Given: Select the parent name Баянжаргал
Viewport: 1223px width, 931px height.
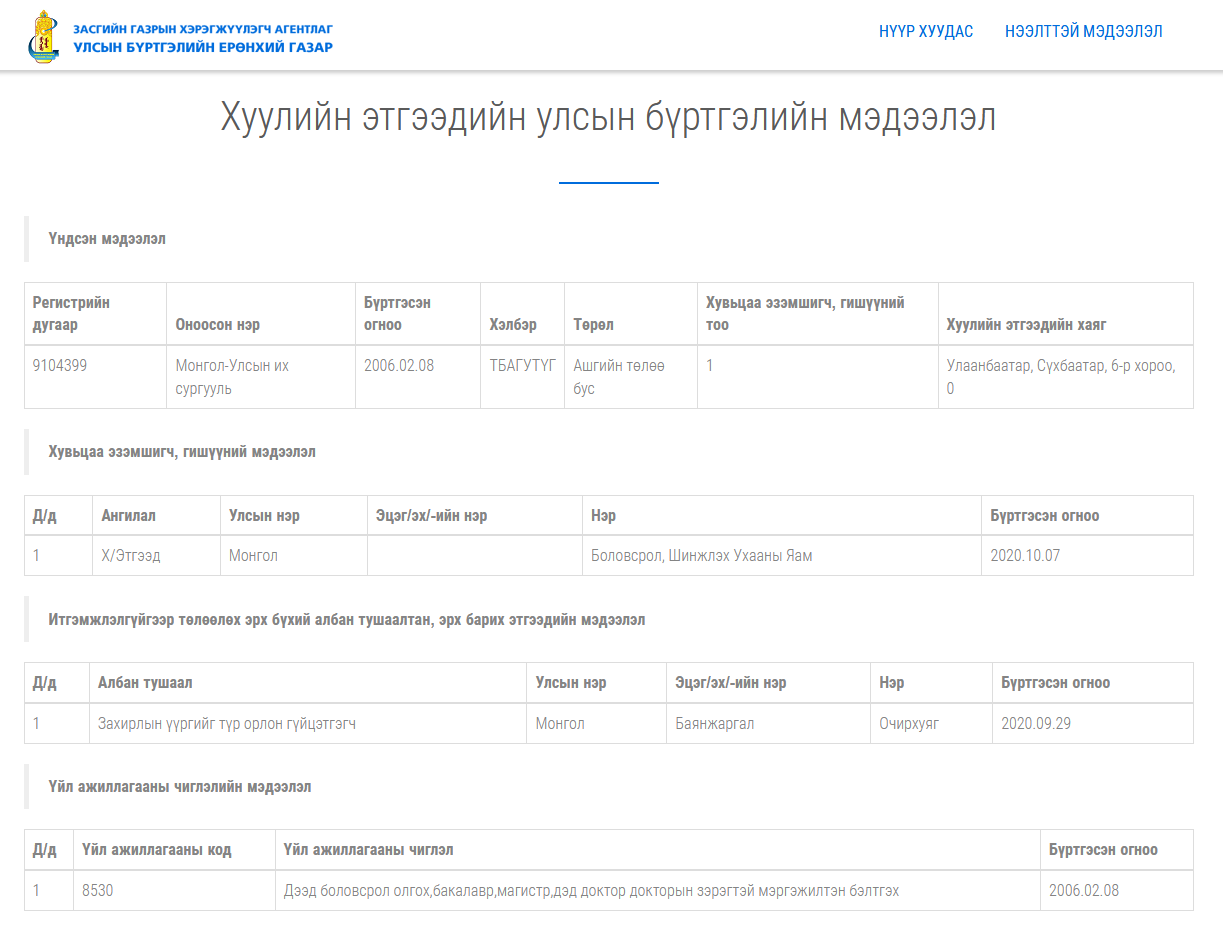Looking at the screenshot, I should click(714, 723).
